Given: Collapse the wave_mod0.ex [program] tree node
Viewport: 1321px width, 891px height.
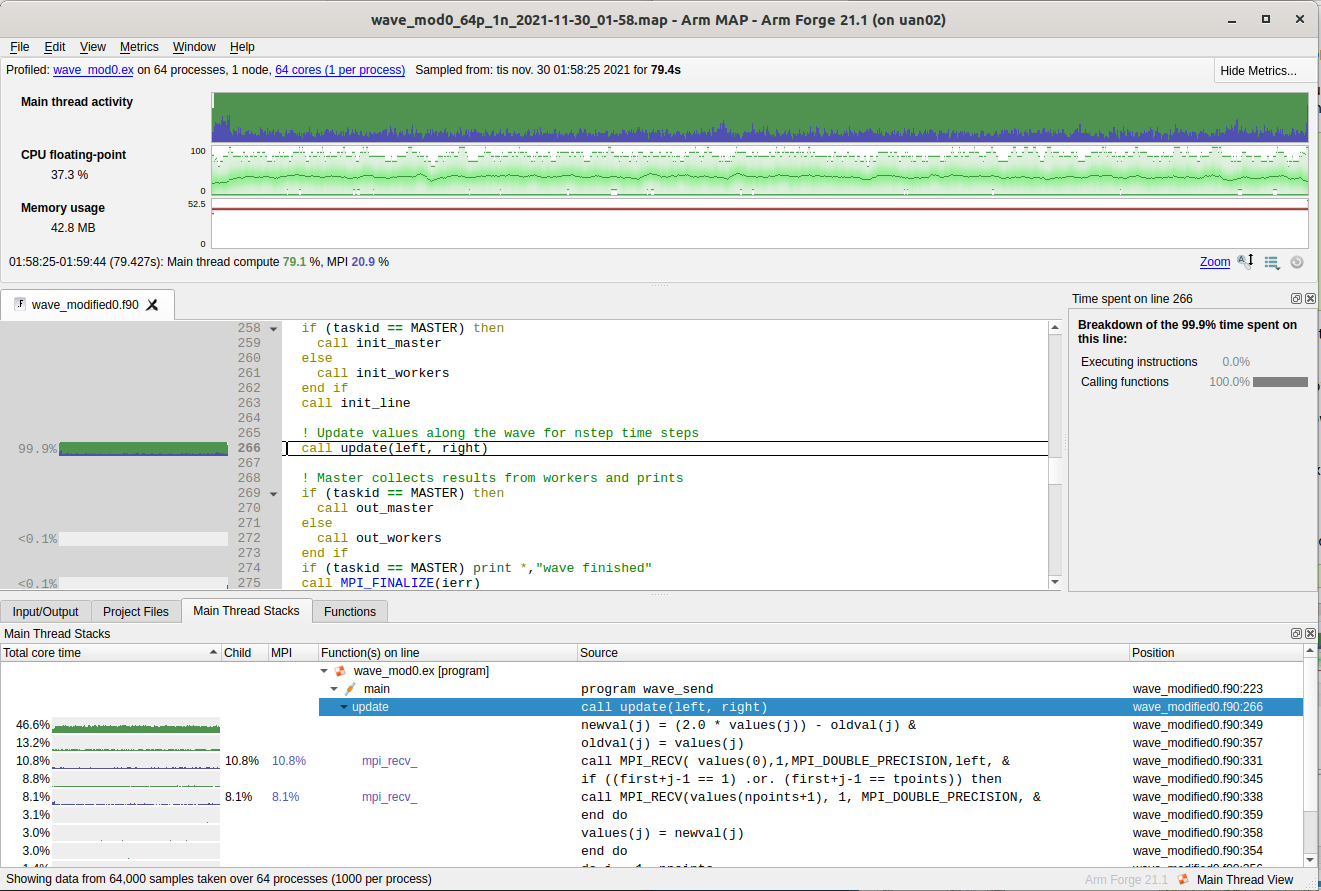Looking at the screenshot, I should click(324, 671).
